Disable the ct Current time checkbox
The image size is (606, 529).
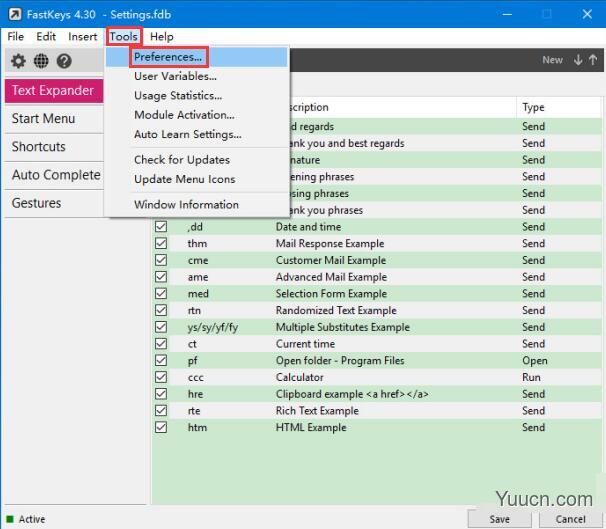click(161, 344)
